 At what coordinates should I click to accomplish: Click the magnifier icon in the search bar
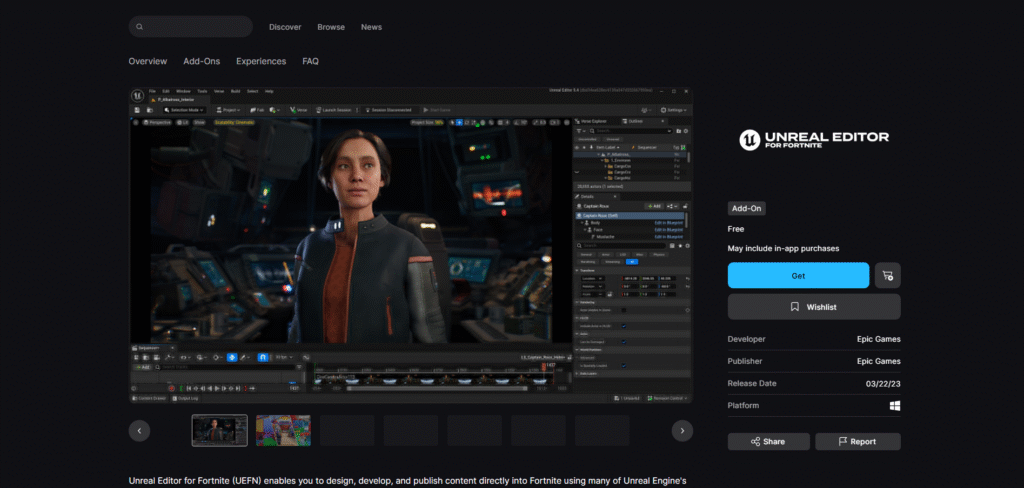[x=139, y=27]
